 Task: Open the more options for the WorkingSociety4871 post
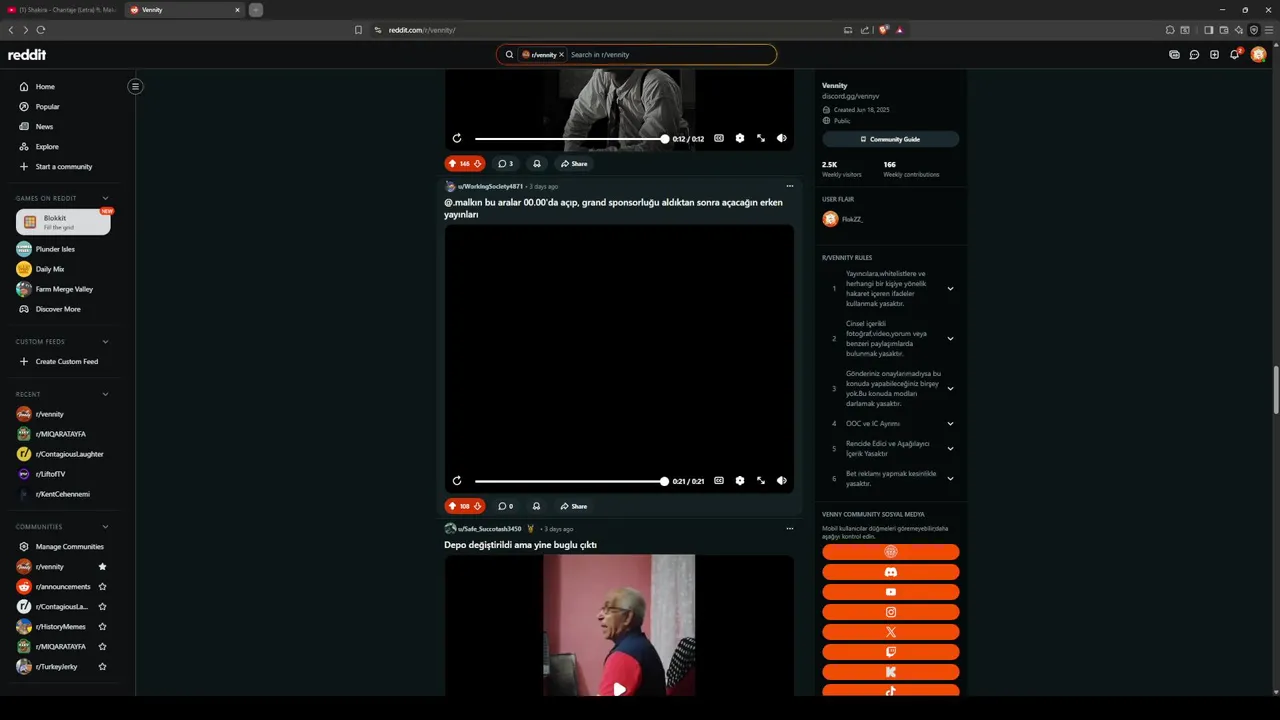[789, 186]
